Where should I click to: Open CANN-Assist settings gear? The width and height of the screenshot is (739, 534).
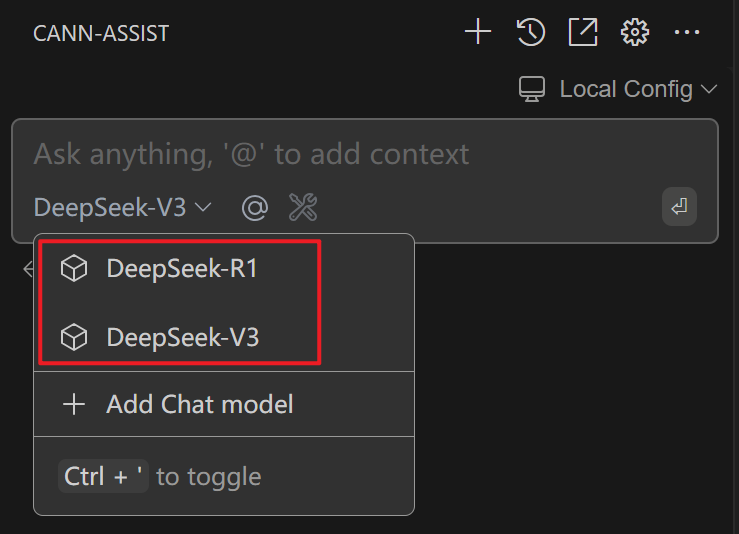tap(634, 32)
